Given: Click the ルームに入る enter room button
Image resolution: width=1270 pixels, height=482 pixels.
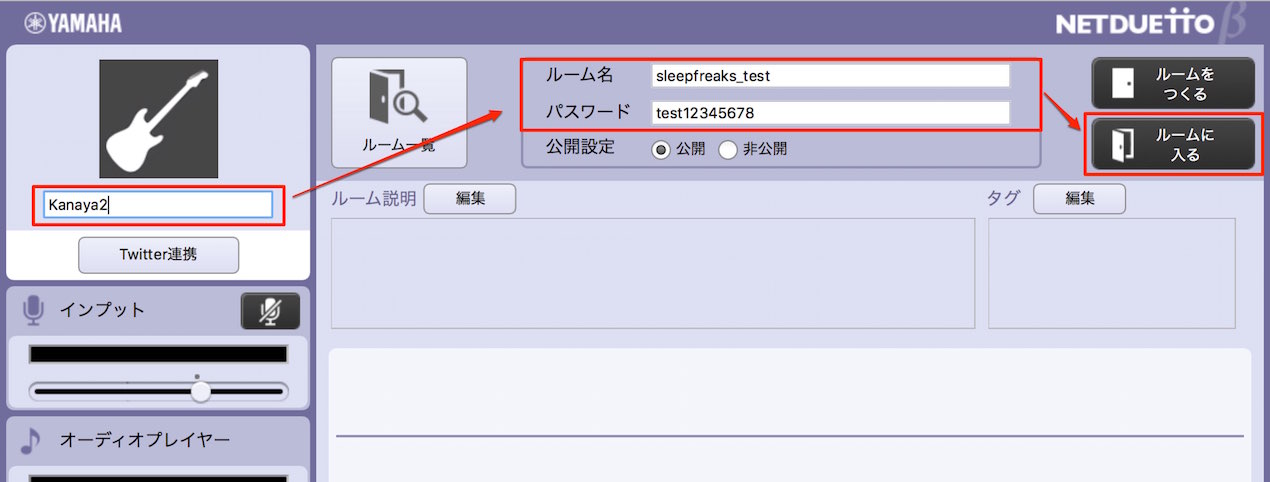Looking at the screenshot, I should tap(1172, 145).
